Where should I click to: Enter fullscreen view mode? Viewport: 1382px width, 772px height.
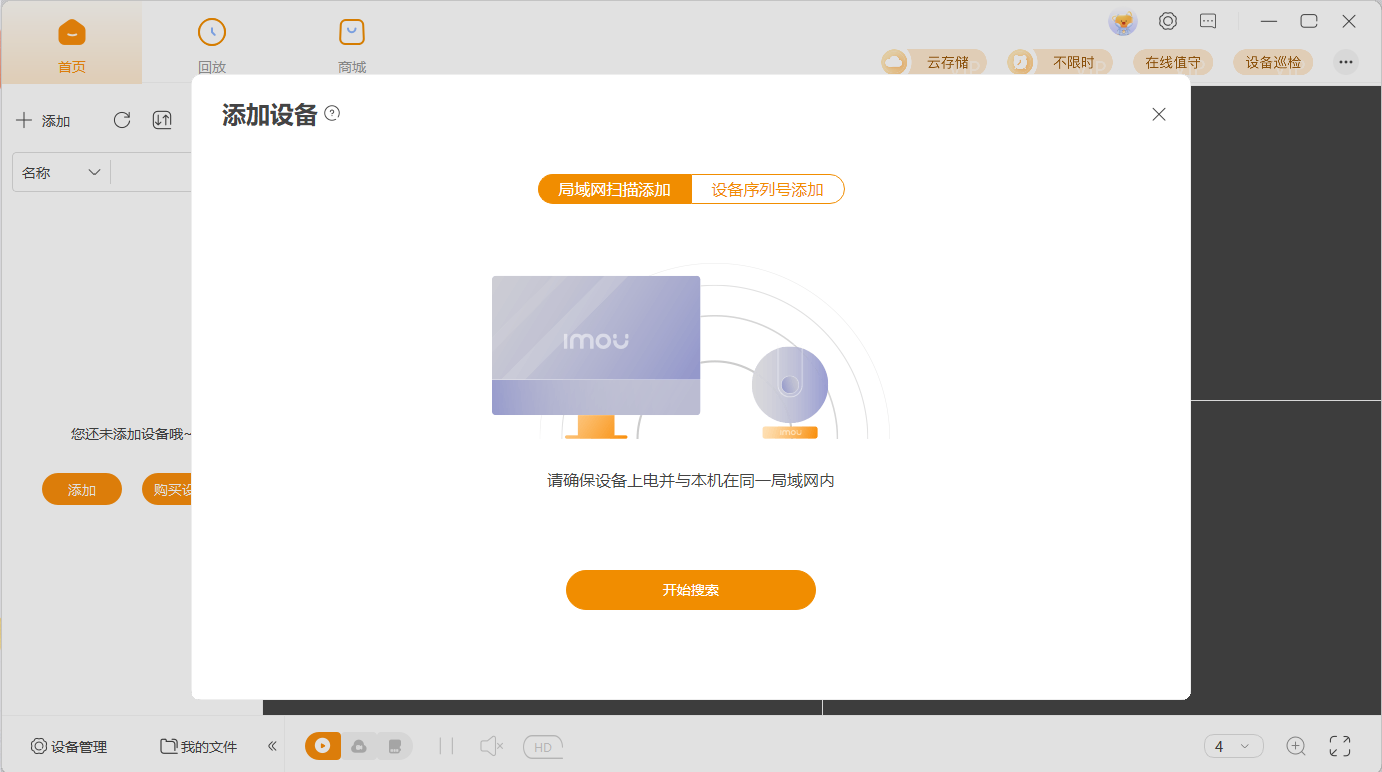coord(1340,746)
